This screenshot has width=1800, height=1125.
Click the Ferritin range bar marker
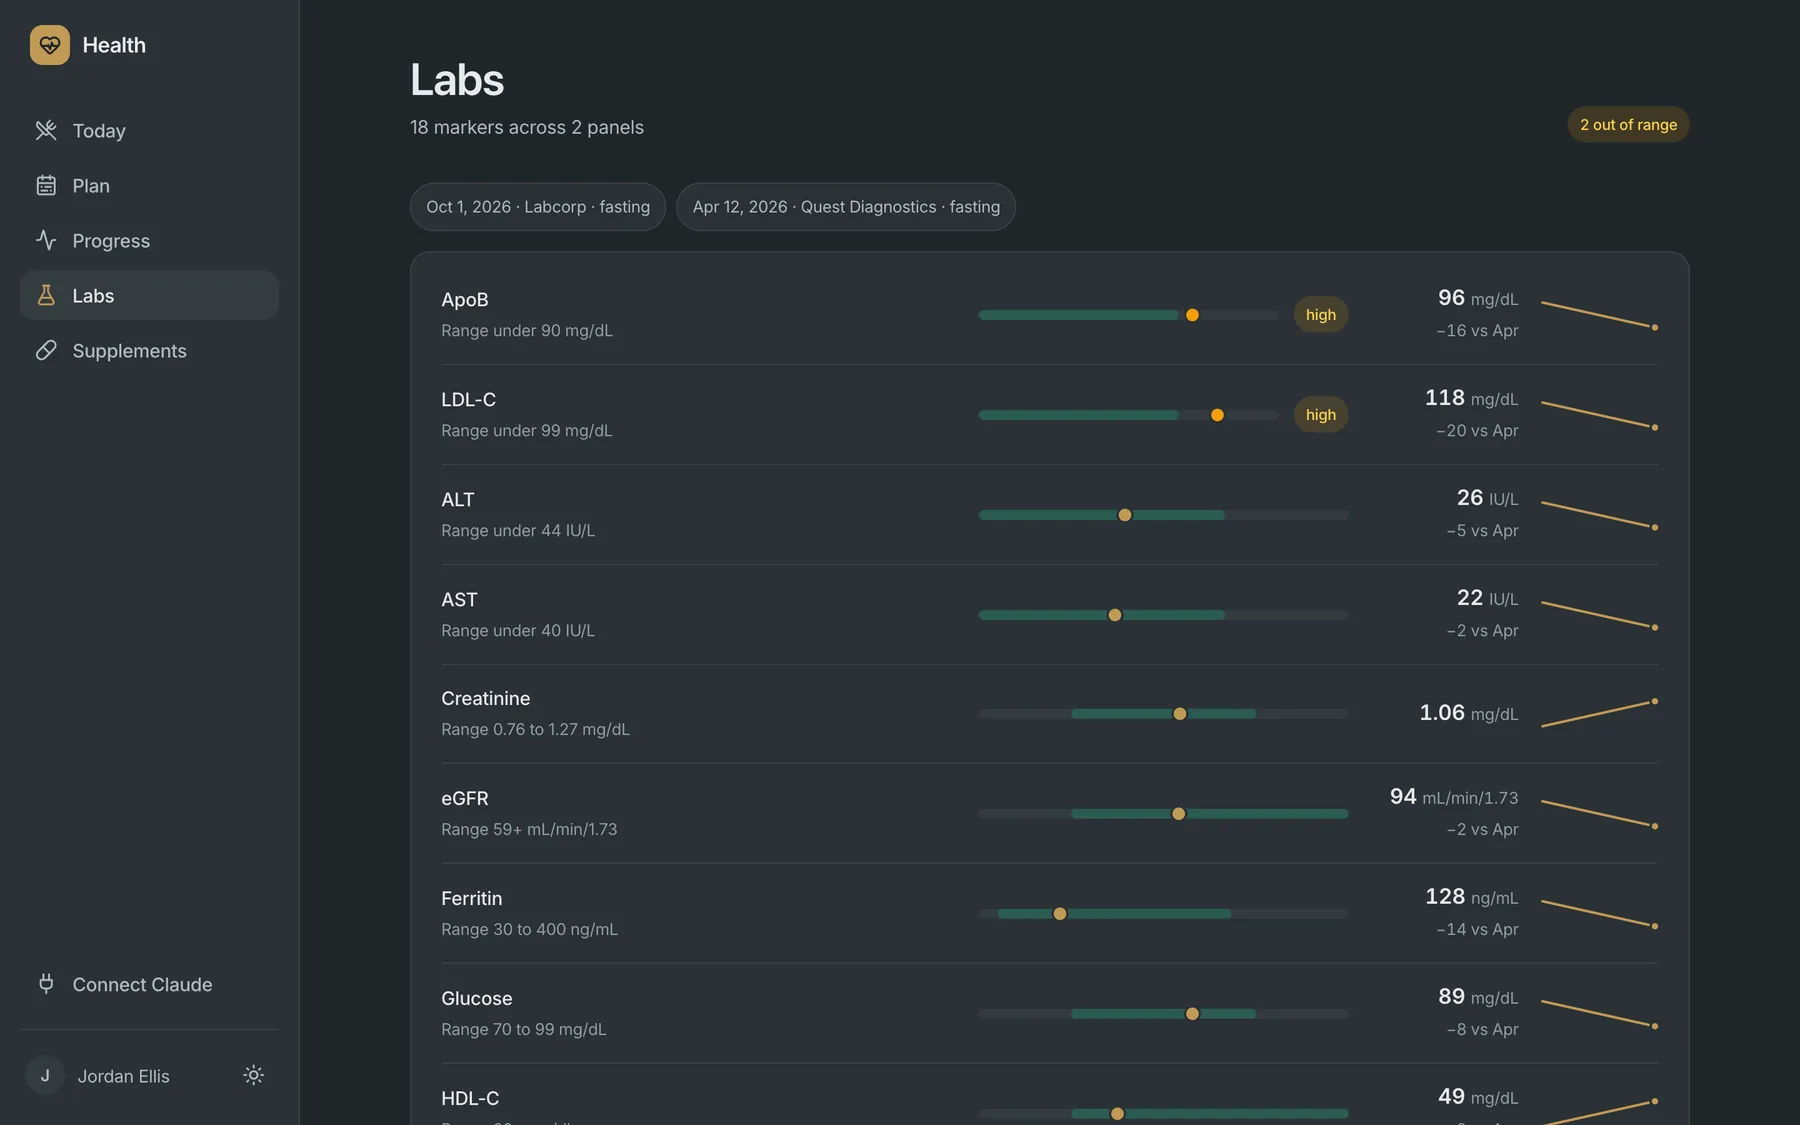pyautogui.click(x=1060, y=914)
